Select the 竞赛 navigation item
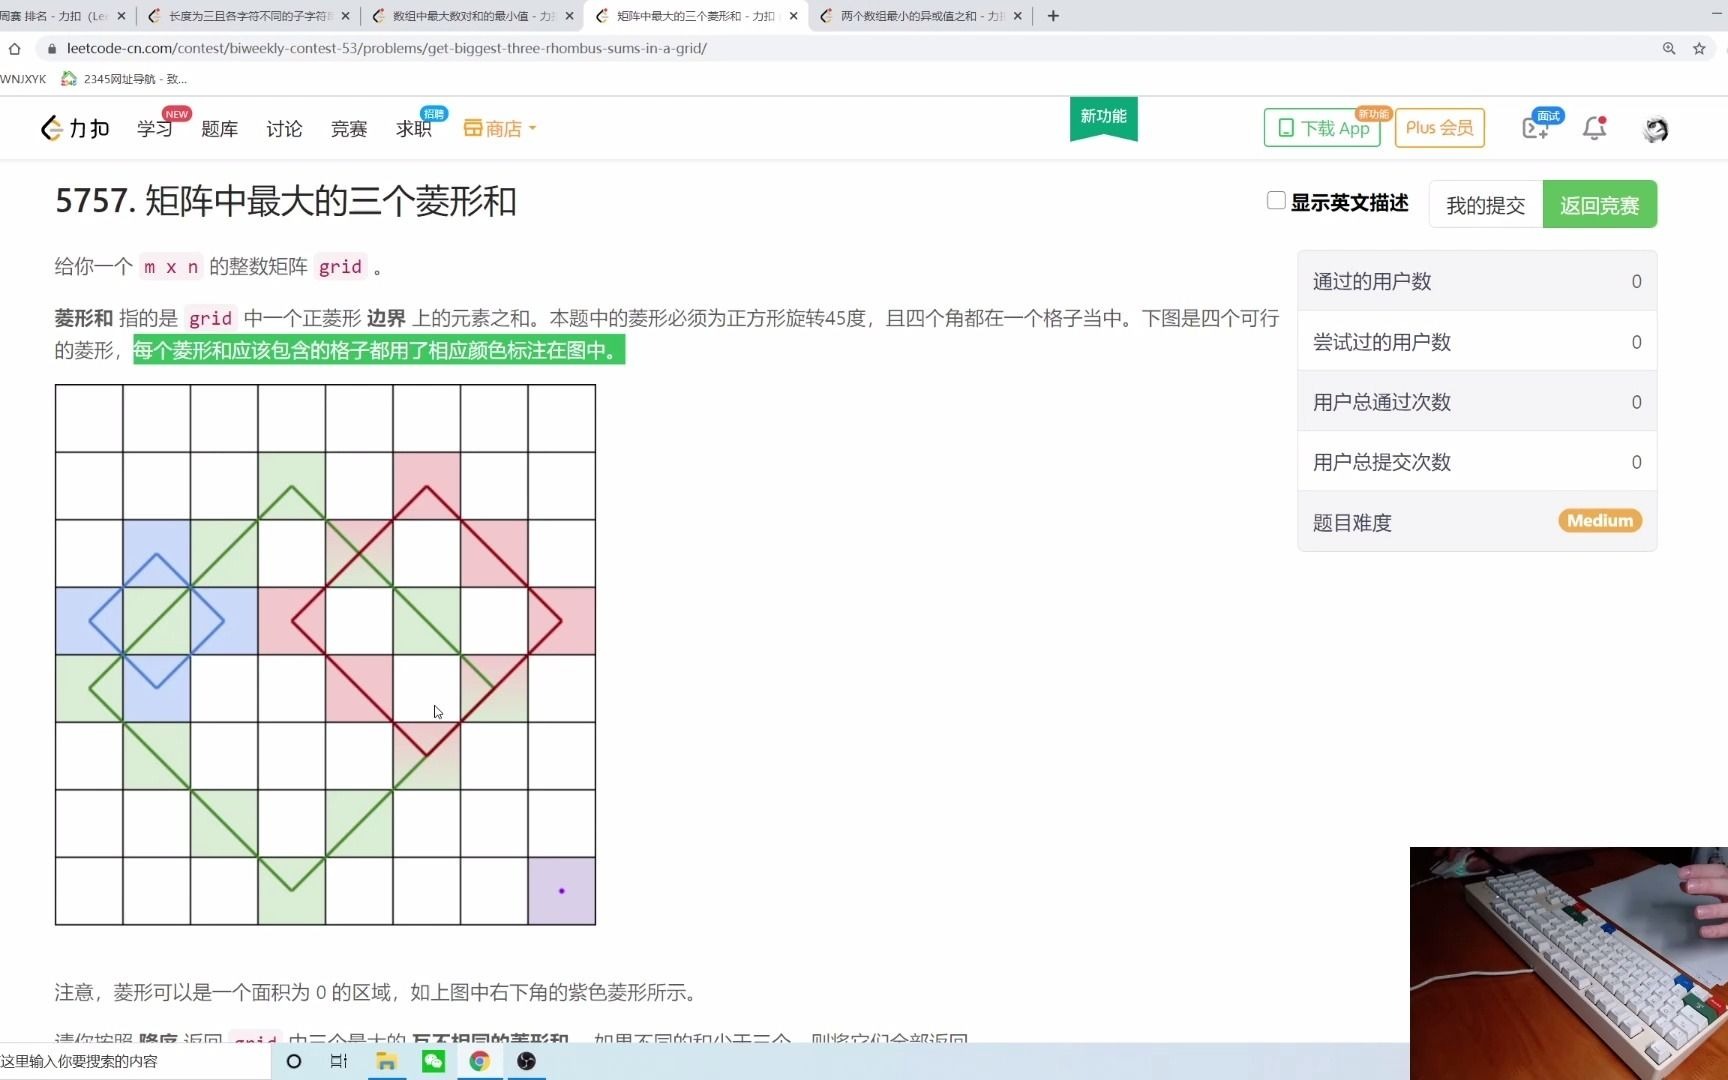The height and width of the screenshot is (1080, 1728). [x=348, y=128]
